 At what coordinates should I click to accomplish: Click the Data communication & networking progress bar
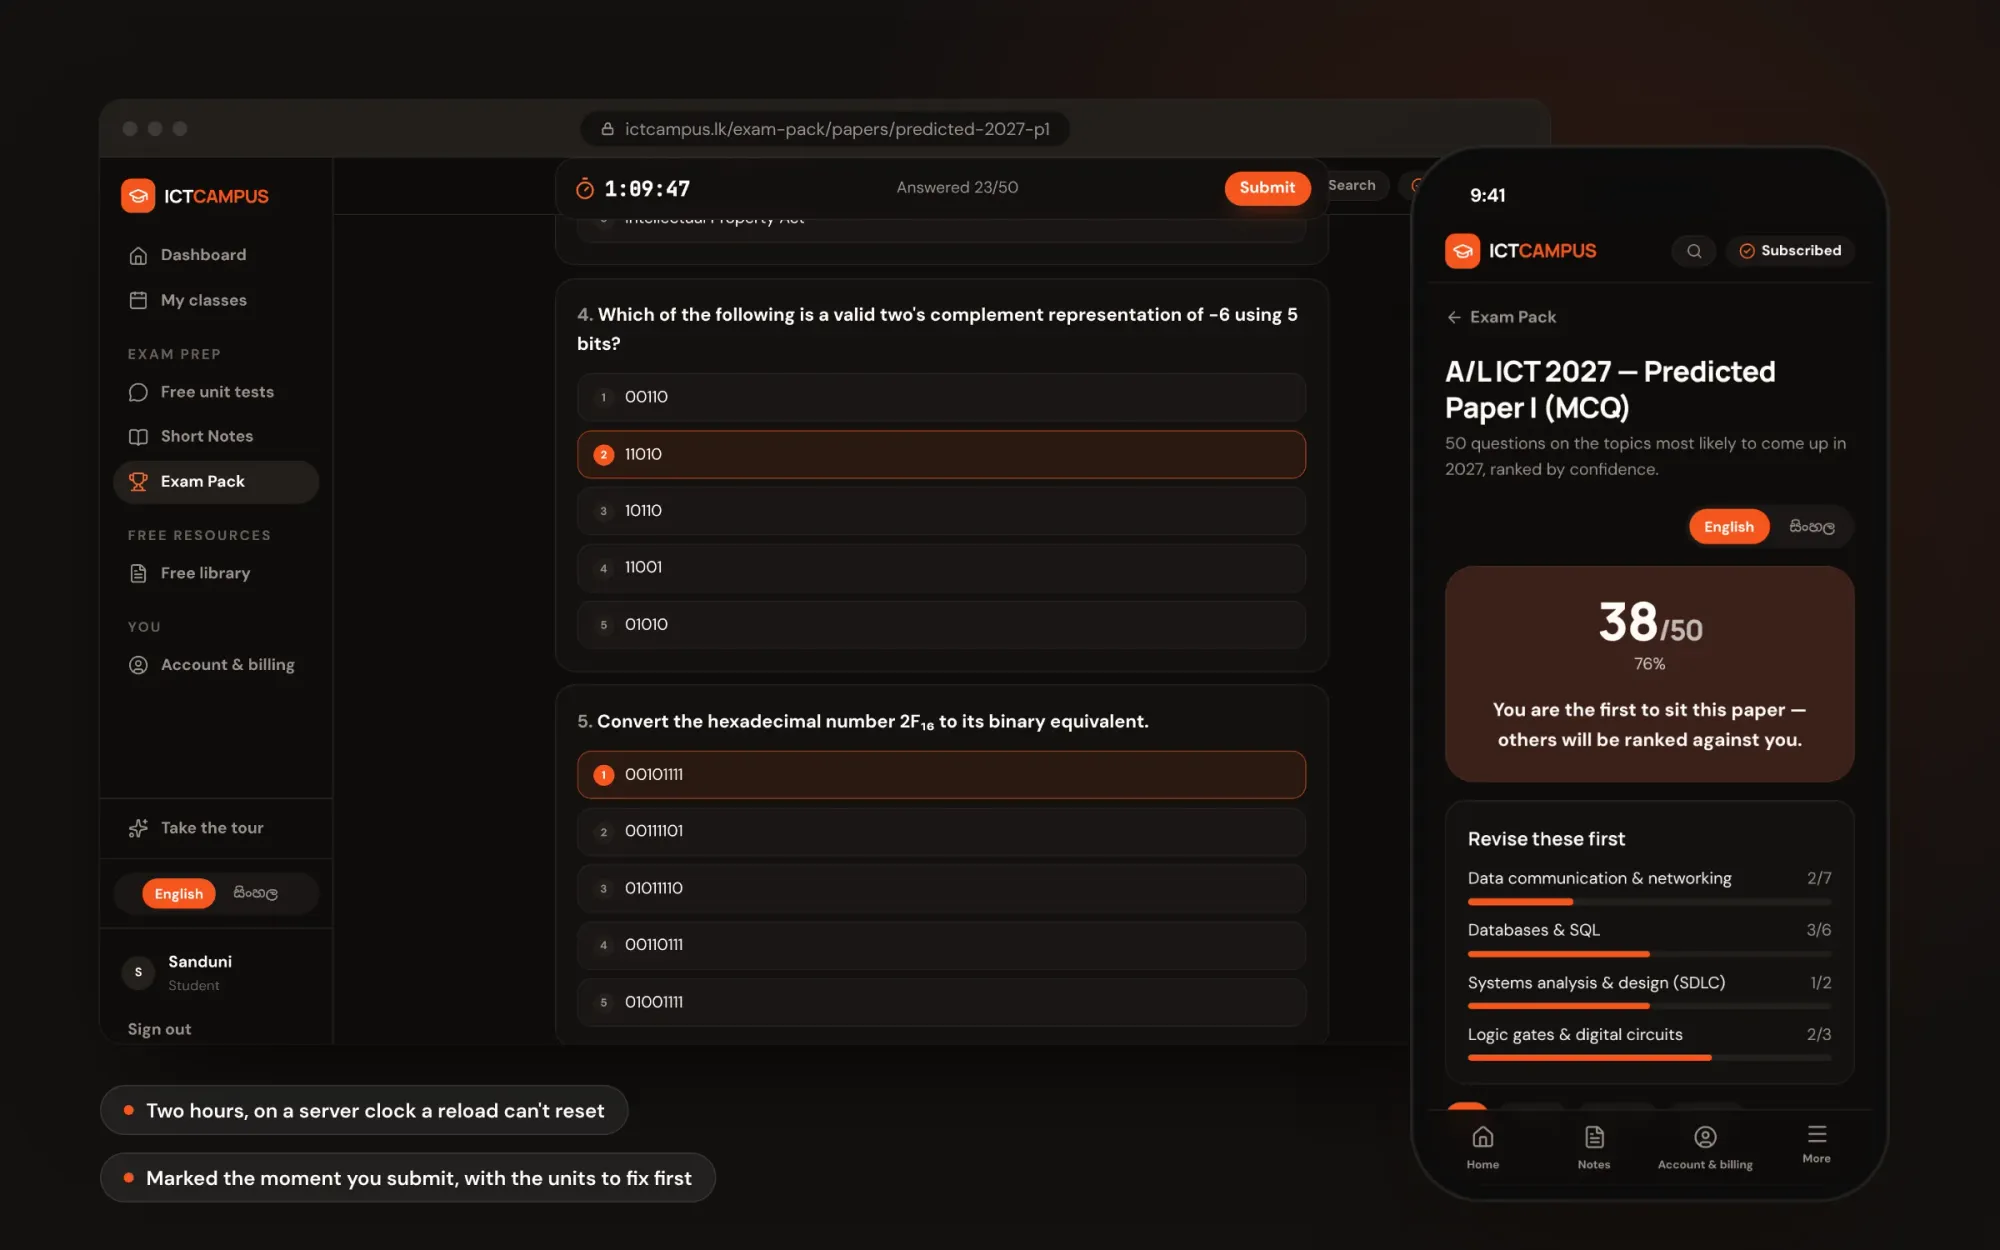(x=1649, y=902)
